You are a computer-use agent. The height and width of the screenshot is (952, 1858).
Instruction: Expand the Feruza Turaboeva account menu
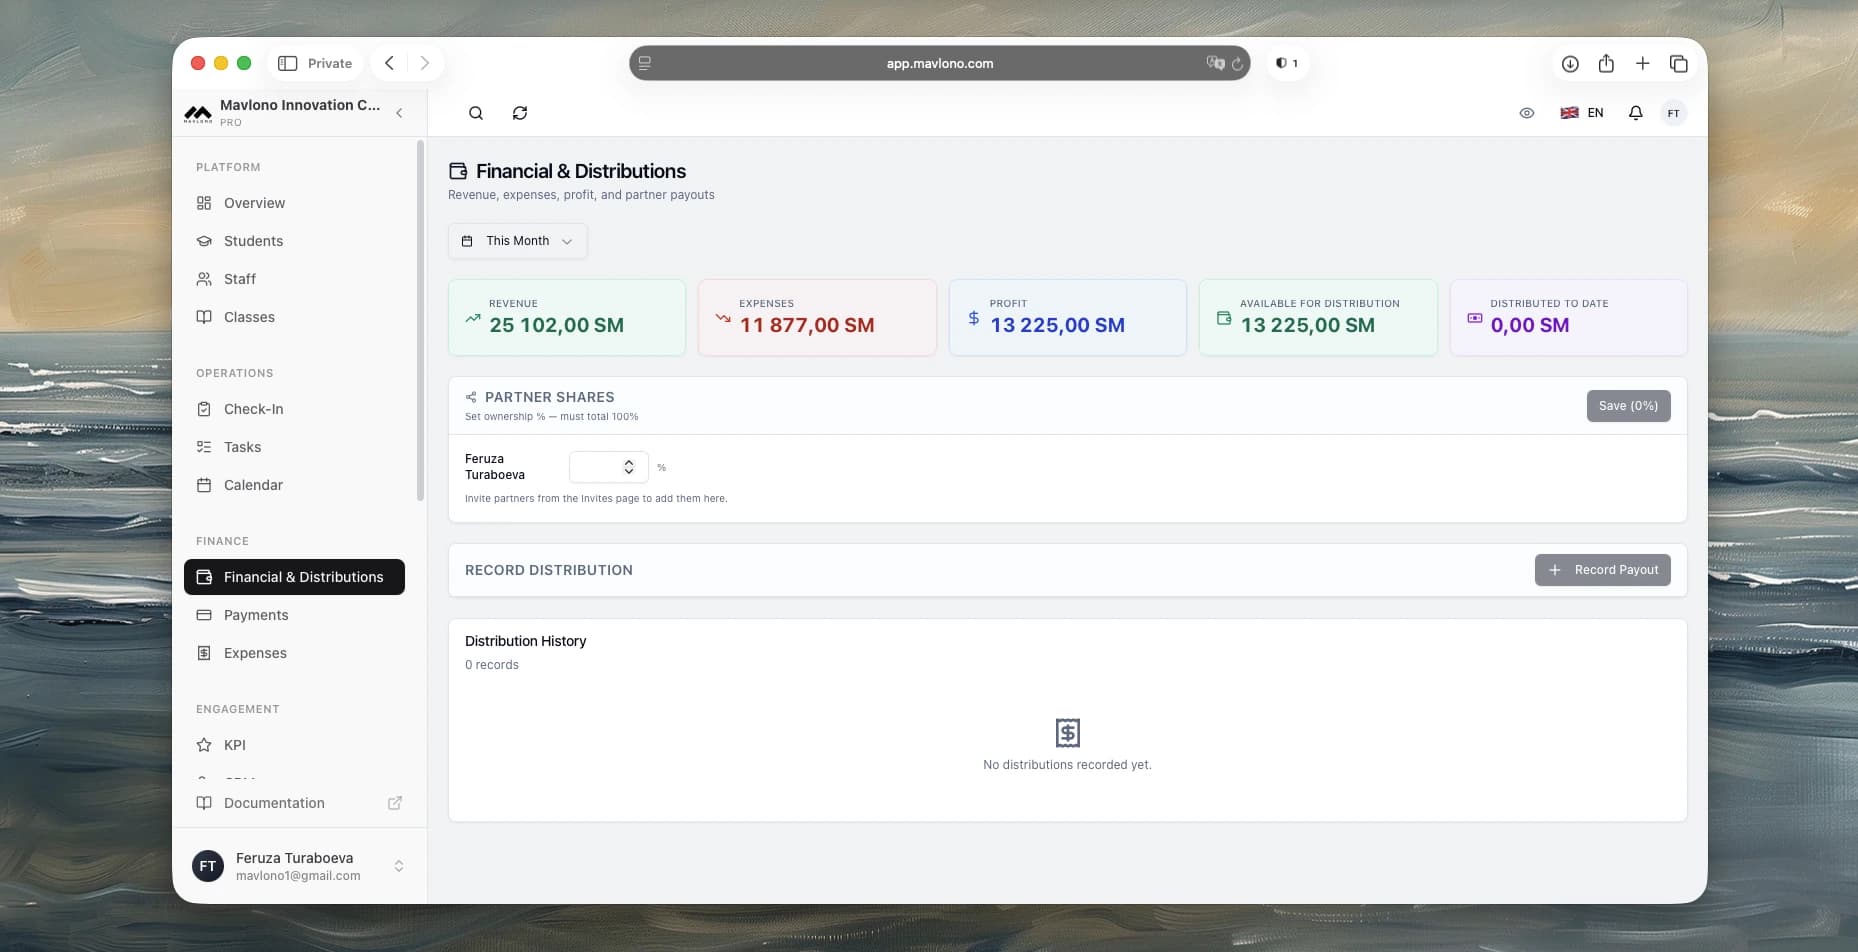399,866
